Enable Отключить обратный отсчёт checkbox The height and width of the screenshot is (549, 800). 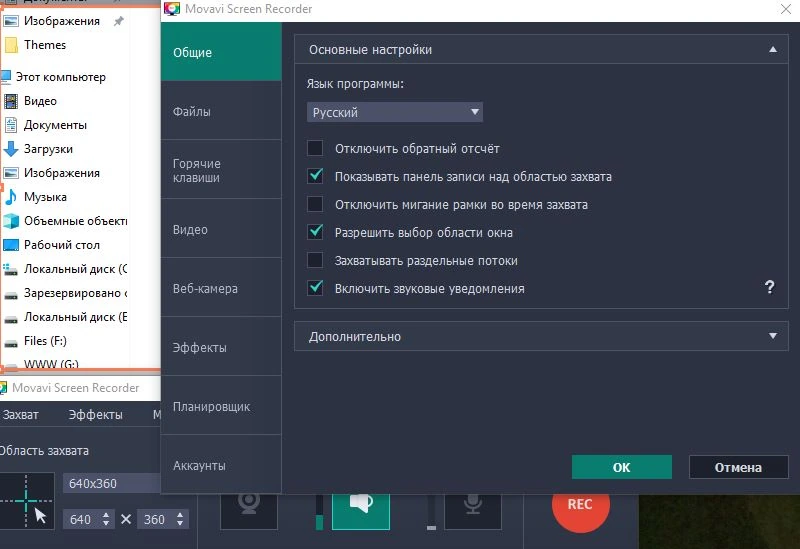point(315,148)
